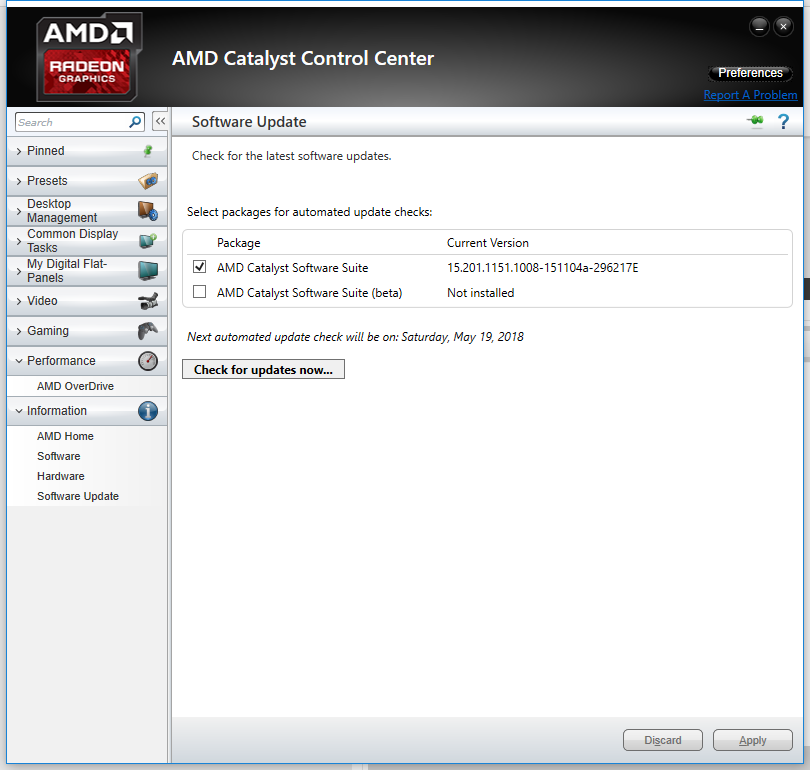Click the Discard button
The width and height of the screenshot is (810, 770).
pyautogui.click(x=663, y=740)
